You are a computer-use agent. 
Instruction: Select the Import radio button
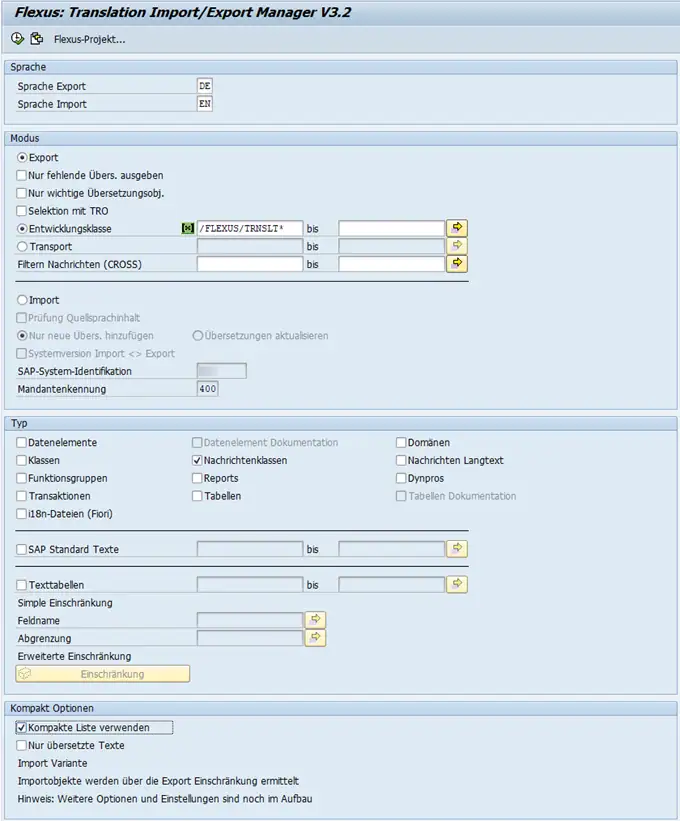[22, 300]
